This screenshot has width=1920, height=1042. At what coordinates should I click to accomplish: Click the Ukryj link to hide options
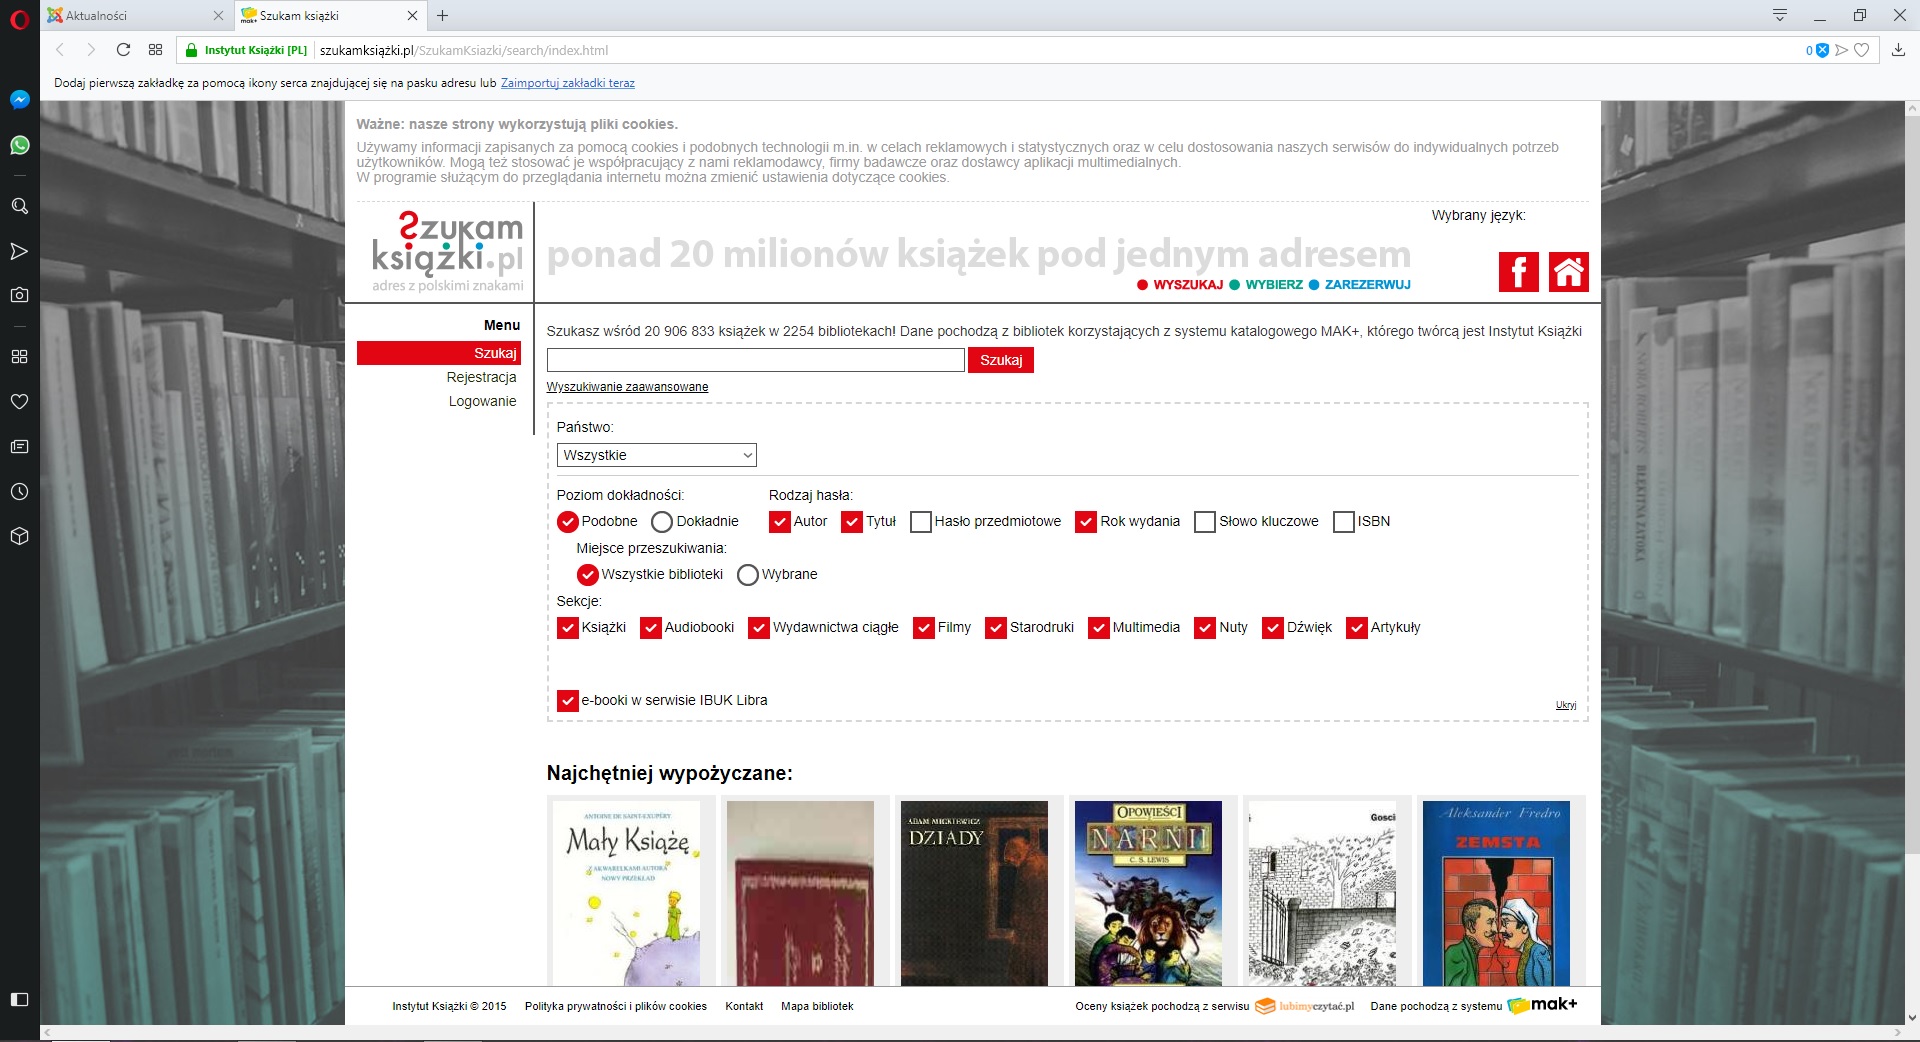tap(1566, 705)
